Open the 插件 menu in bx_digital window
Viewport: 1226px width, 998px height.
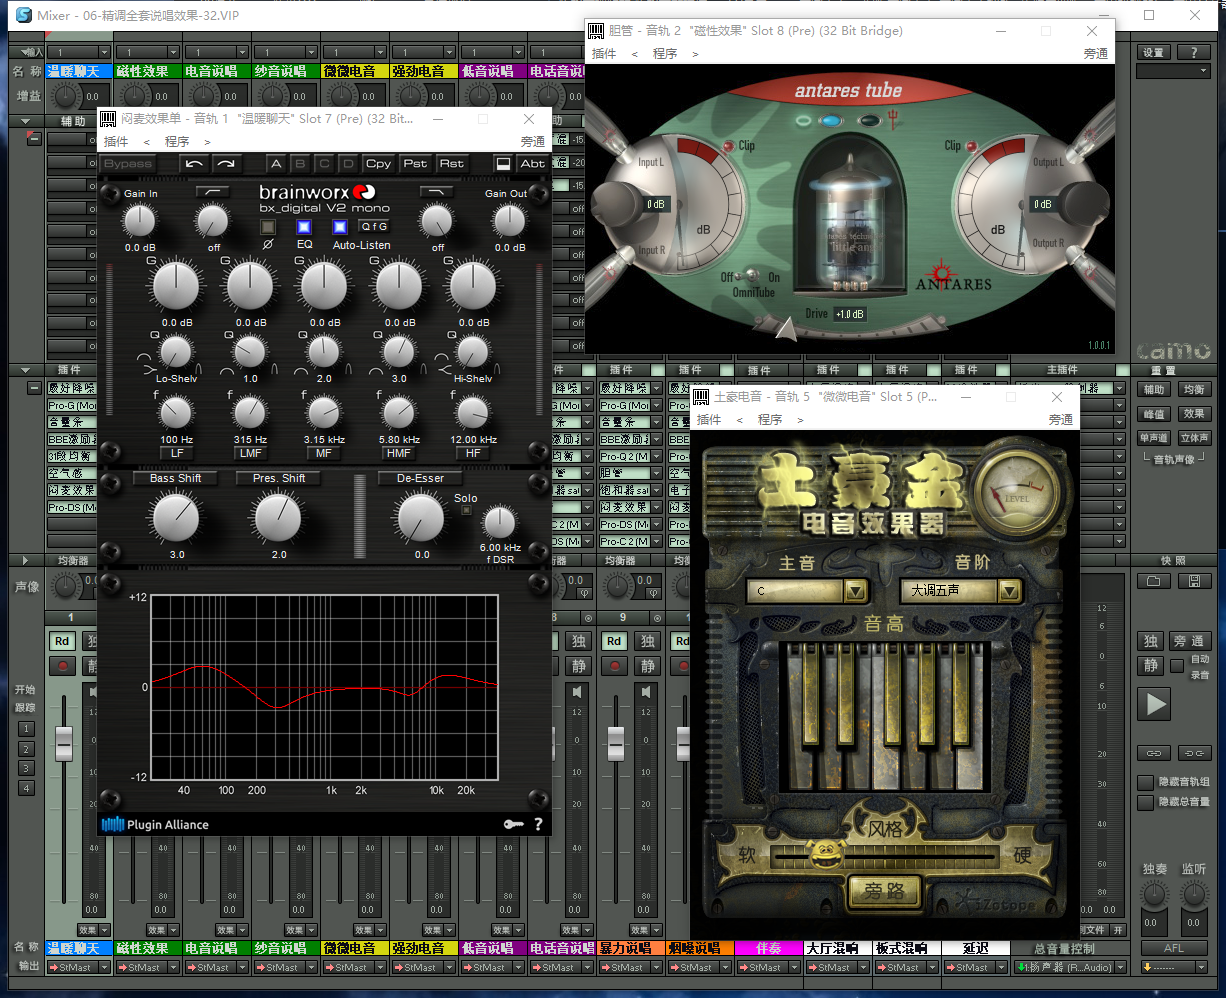point(116,142)
